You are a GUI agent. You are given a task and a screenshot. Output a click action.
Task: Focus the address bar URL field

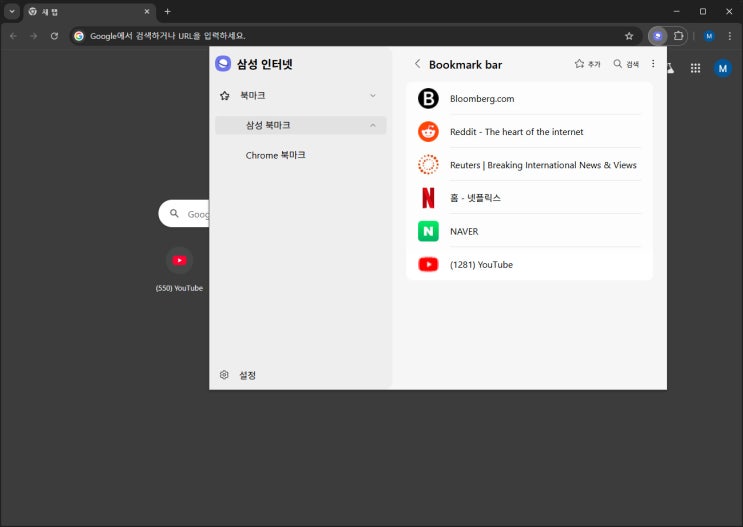(355, 36)
